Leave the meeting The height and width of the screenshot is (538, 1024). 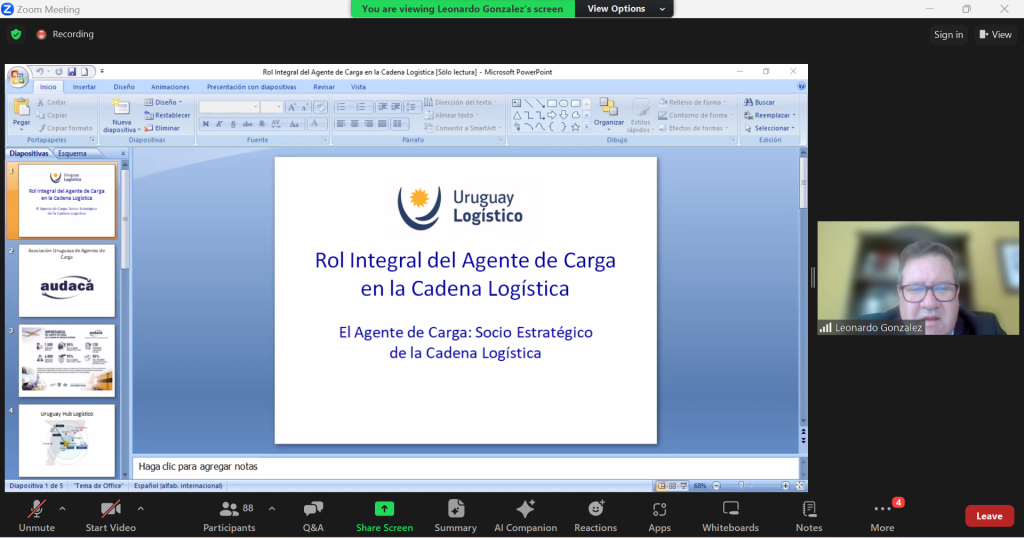pos(989,516)
